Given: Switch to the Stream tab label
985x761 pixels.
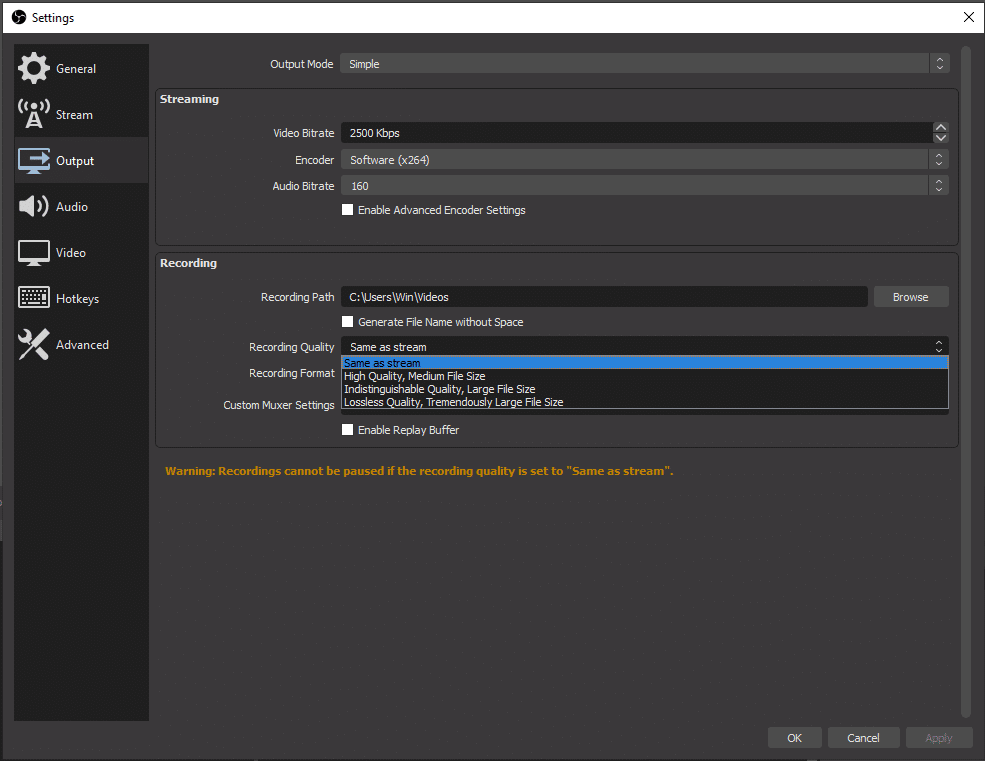Looking at the screenshot, I should (x=74, y=114).
